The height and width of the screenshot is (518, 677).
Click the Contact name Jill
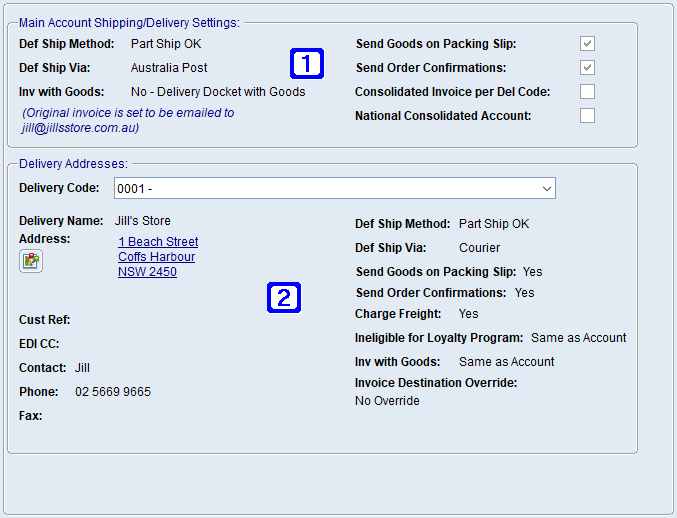tap(82, 368)
